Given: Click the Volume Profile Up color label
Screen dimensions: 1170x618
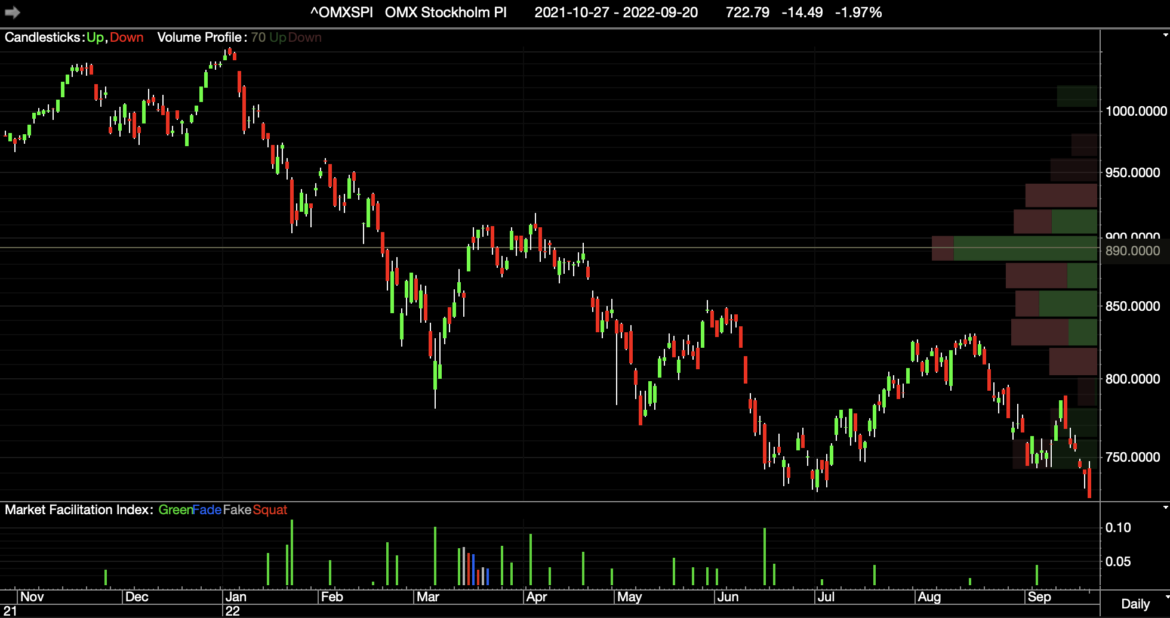Looking at the screenshot, I should point(279,37).
